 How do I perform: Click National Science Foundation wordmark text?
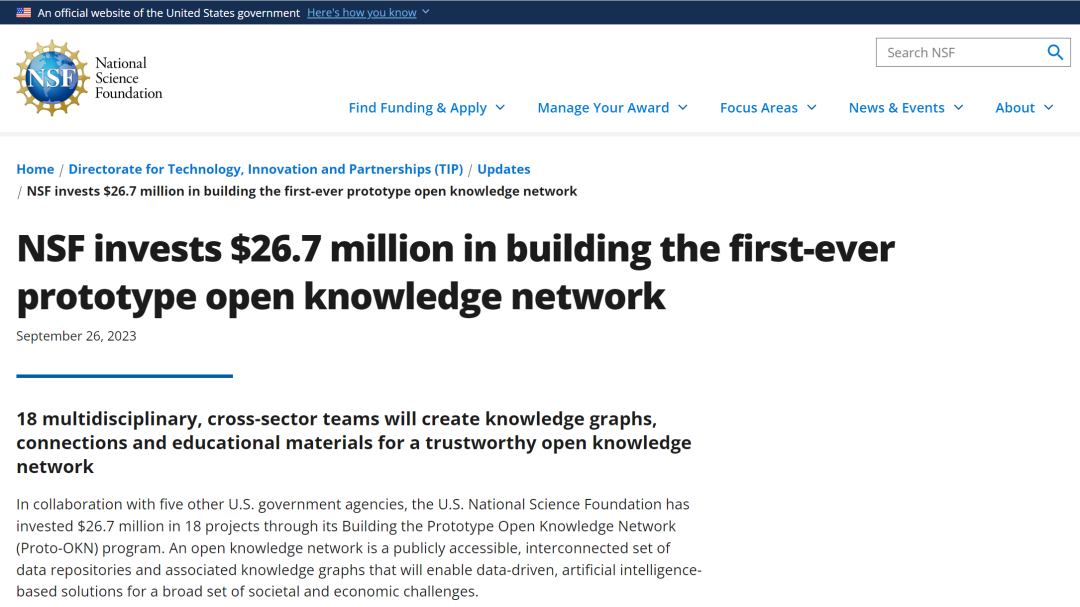[128, 78]
